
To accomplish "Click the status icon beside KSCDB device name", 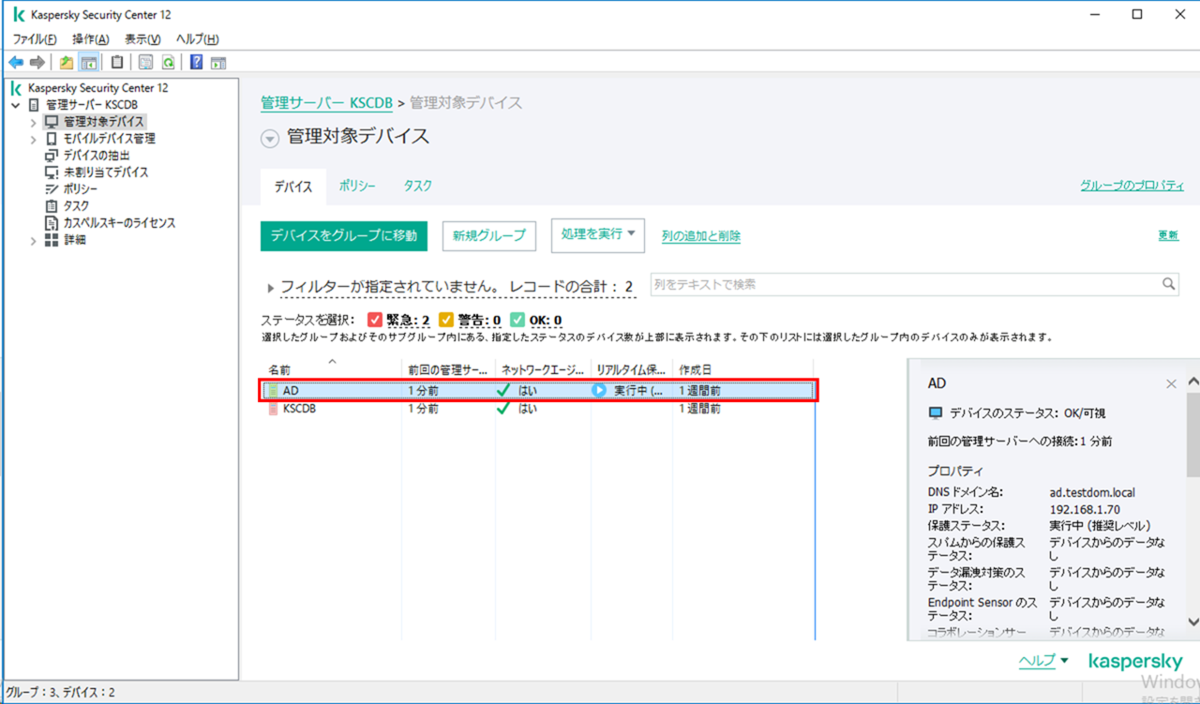I will coord(273,409).
